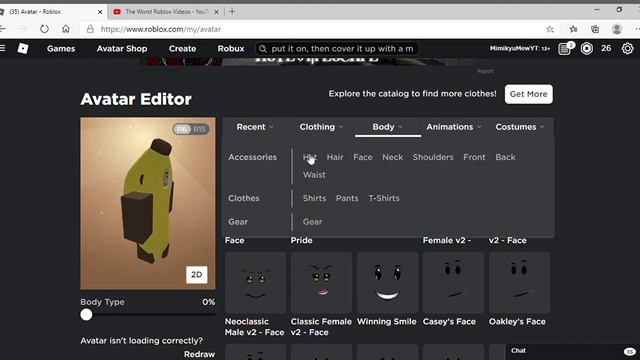Open Shirts clothes category
The height and width of the screenshot is (360, 640).
coord(314,198)
